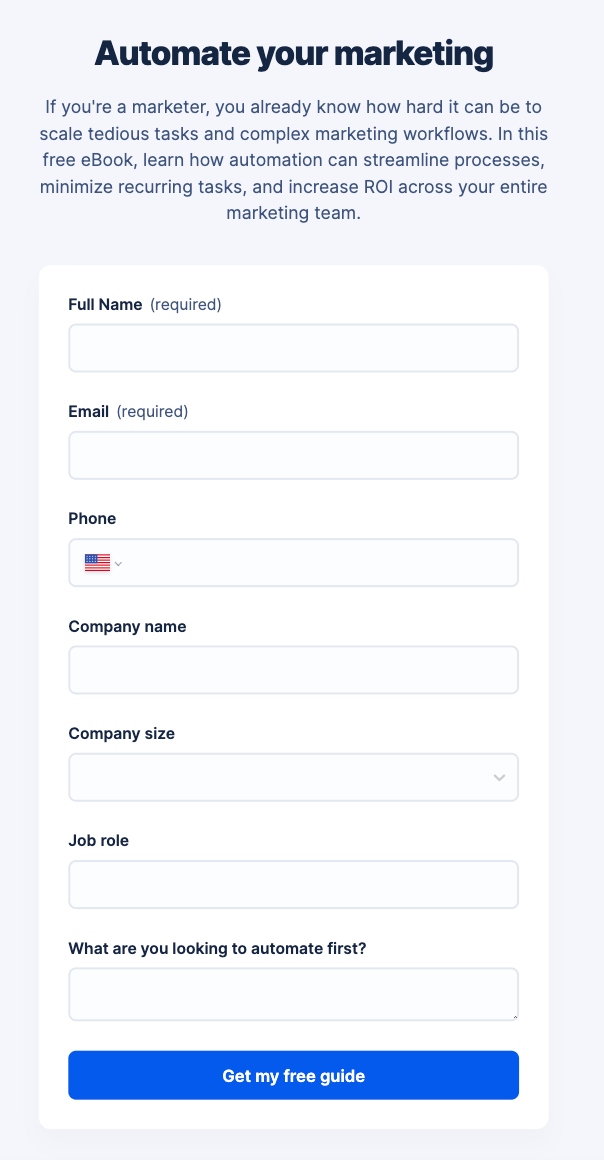Screen dimensions: 604x1160
Task: Click into the Email input box
Action: (x=293, y=455)
